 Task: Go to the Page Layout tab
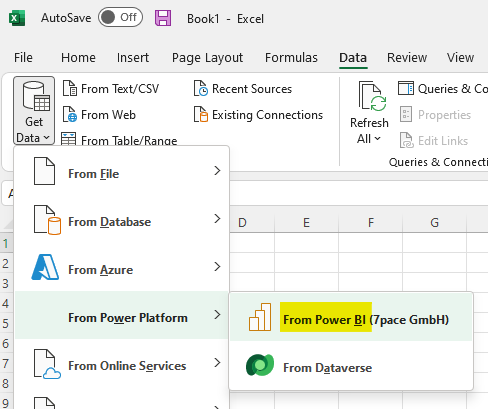tap(207, 58)
